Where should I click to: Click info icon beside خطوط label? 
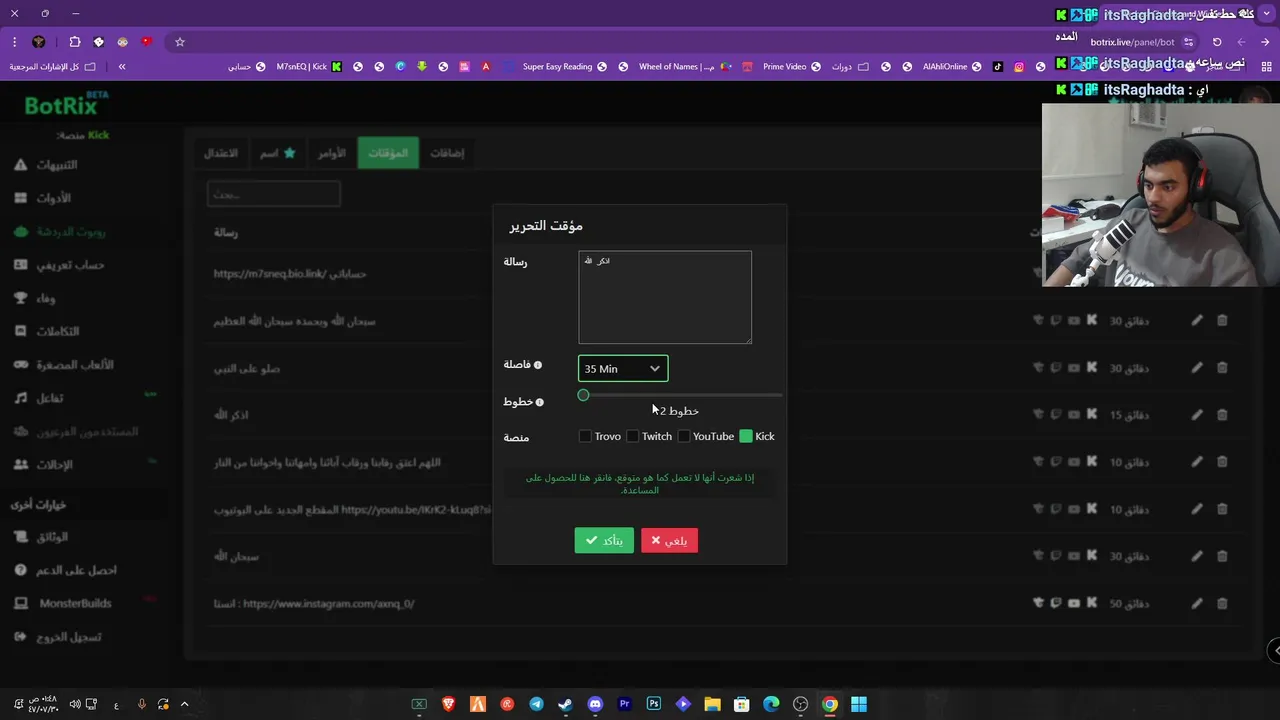coord(540,402)
